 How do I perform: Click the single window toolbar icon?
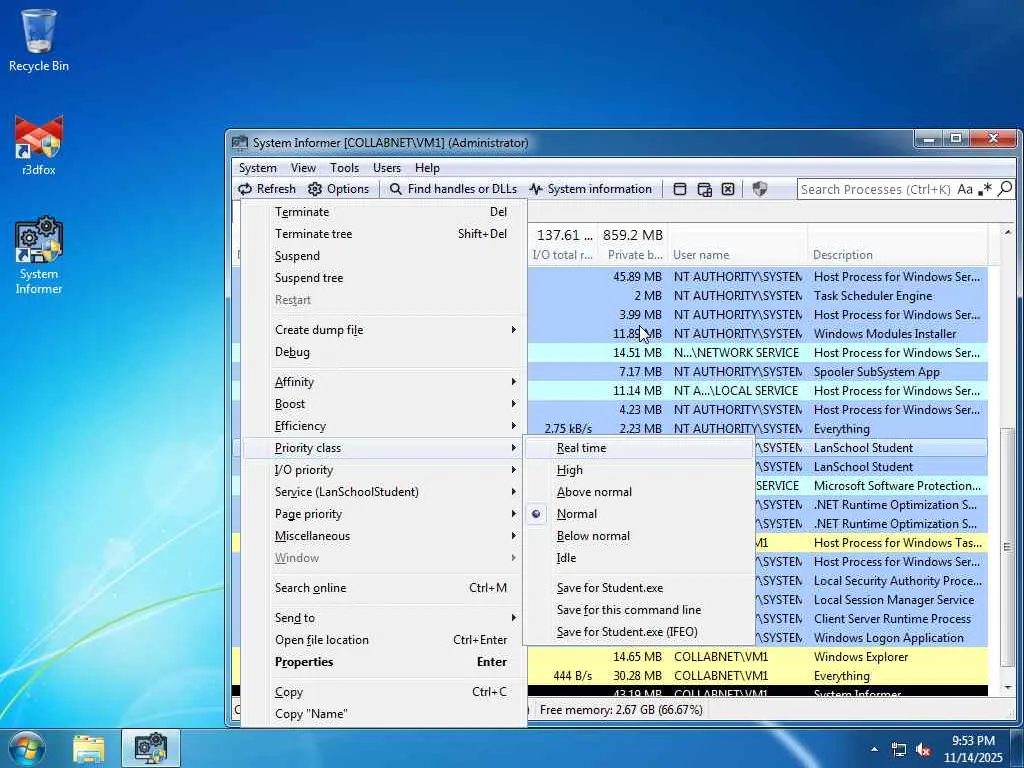click(x=680, y=189)
